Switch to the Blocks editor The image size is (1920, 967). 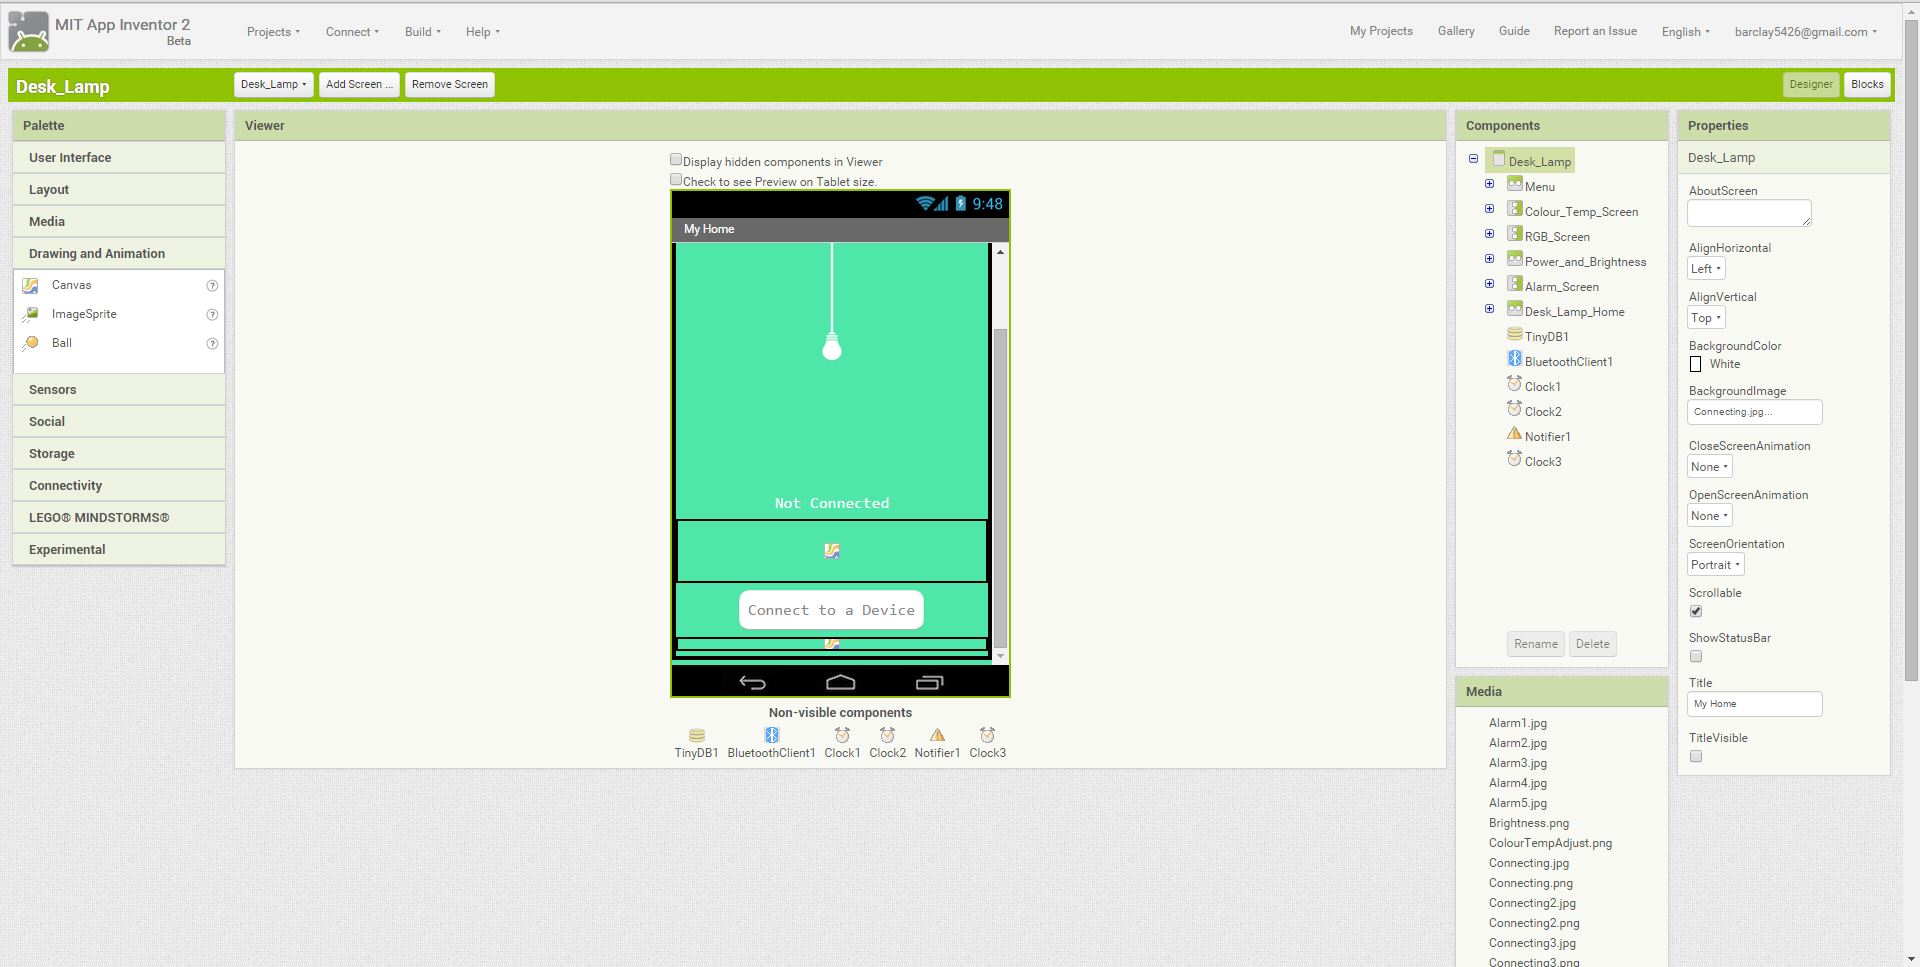point(1867,85)
